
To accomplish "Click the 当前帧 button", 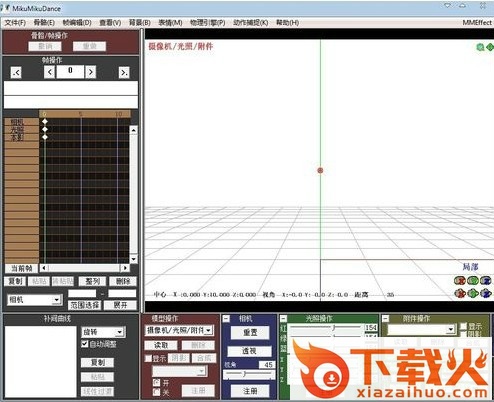I will click(21, 268).
